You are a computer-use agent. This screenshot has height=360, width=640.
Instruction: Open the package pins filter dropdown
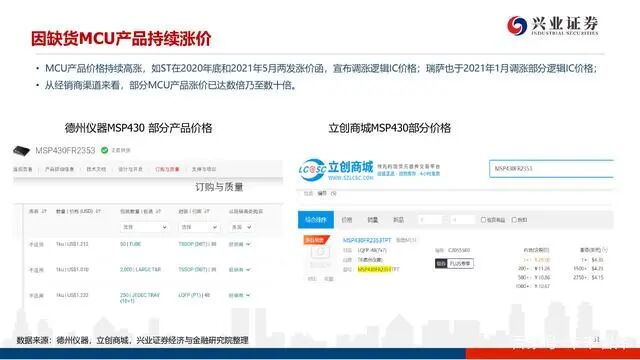pyautogui.click(x=199, y=227)
